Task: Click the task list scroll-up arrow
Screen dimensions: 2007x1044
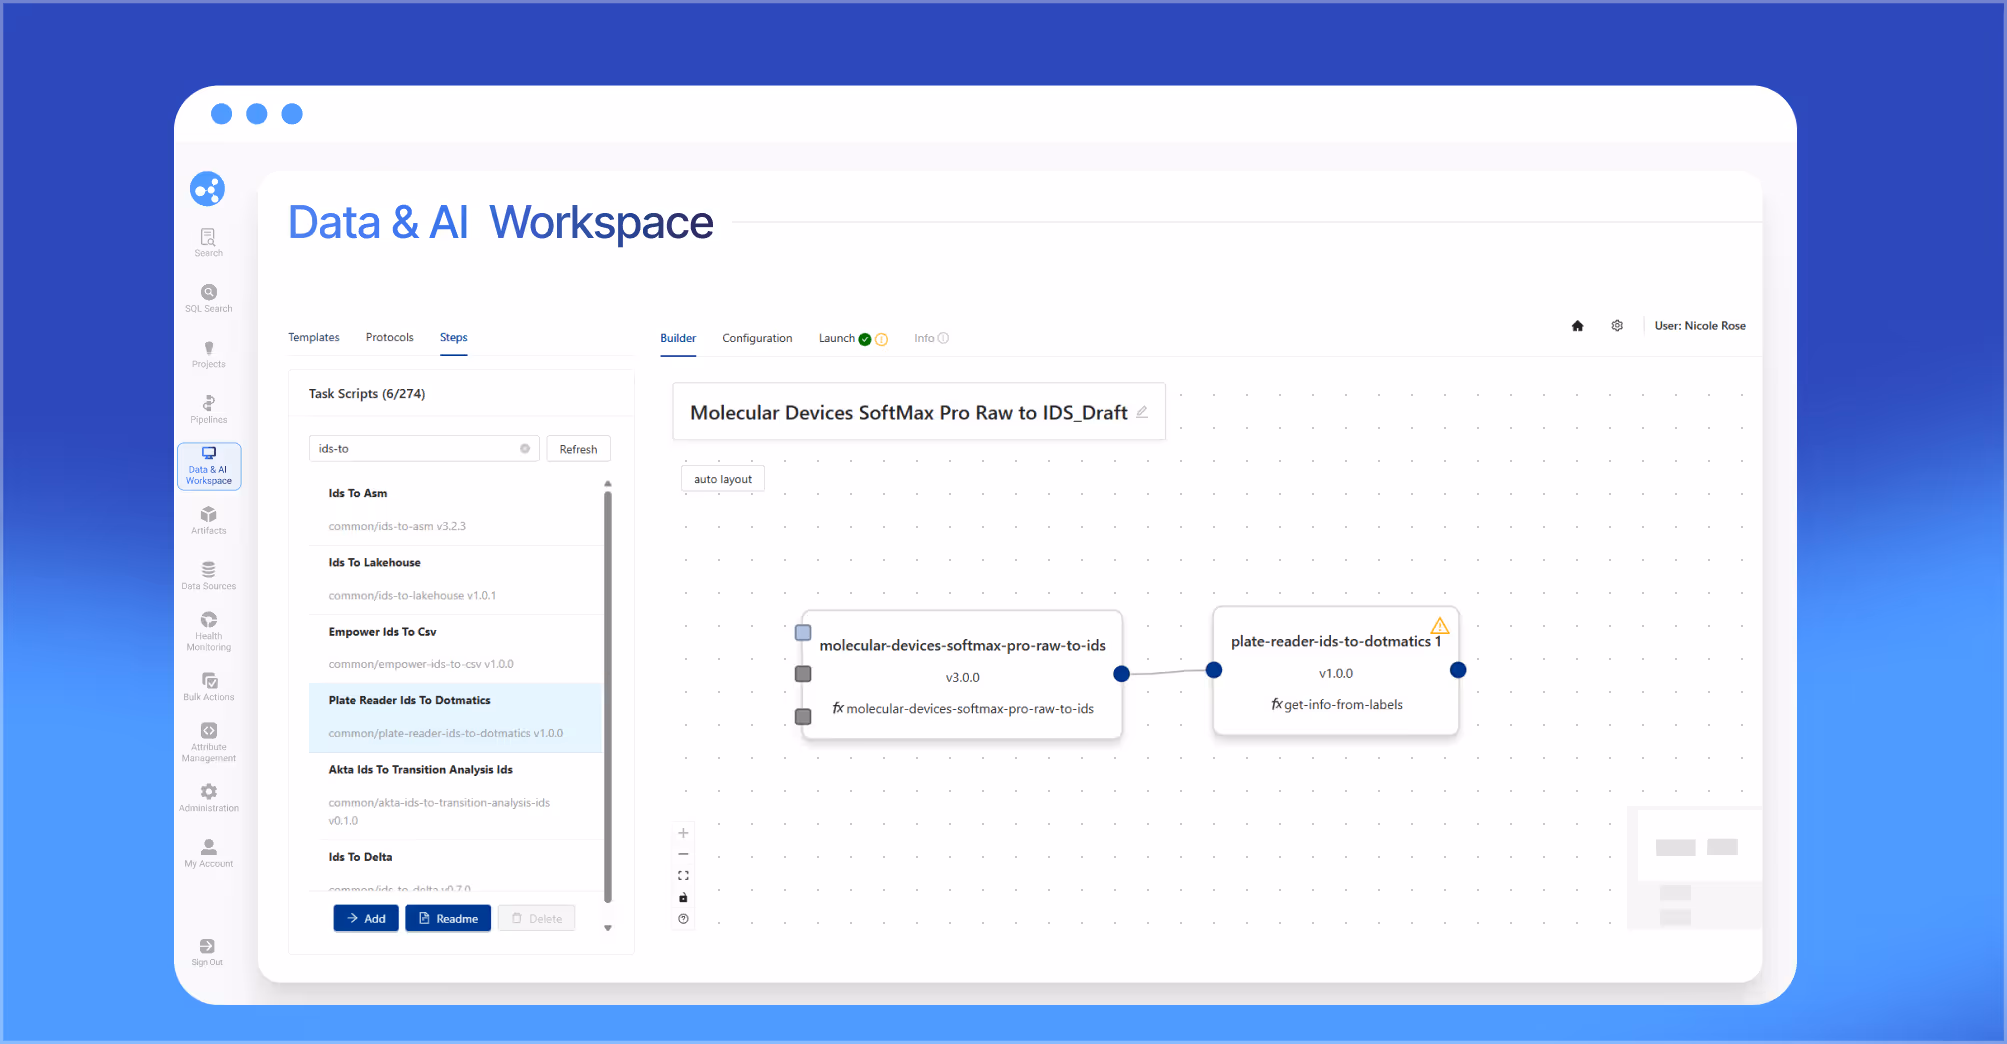Action: (607, 484)
